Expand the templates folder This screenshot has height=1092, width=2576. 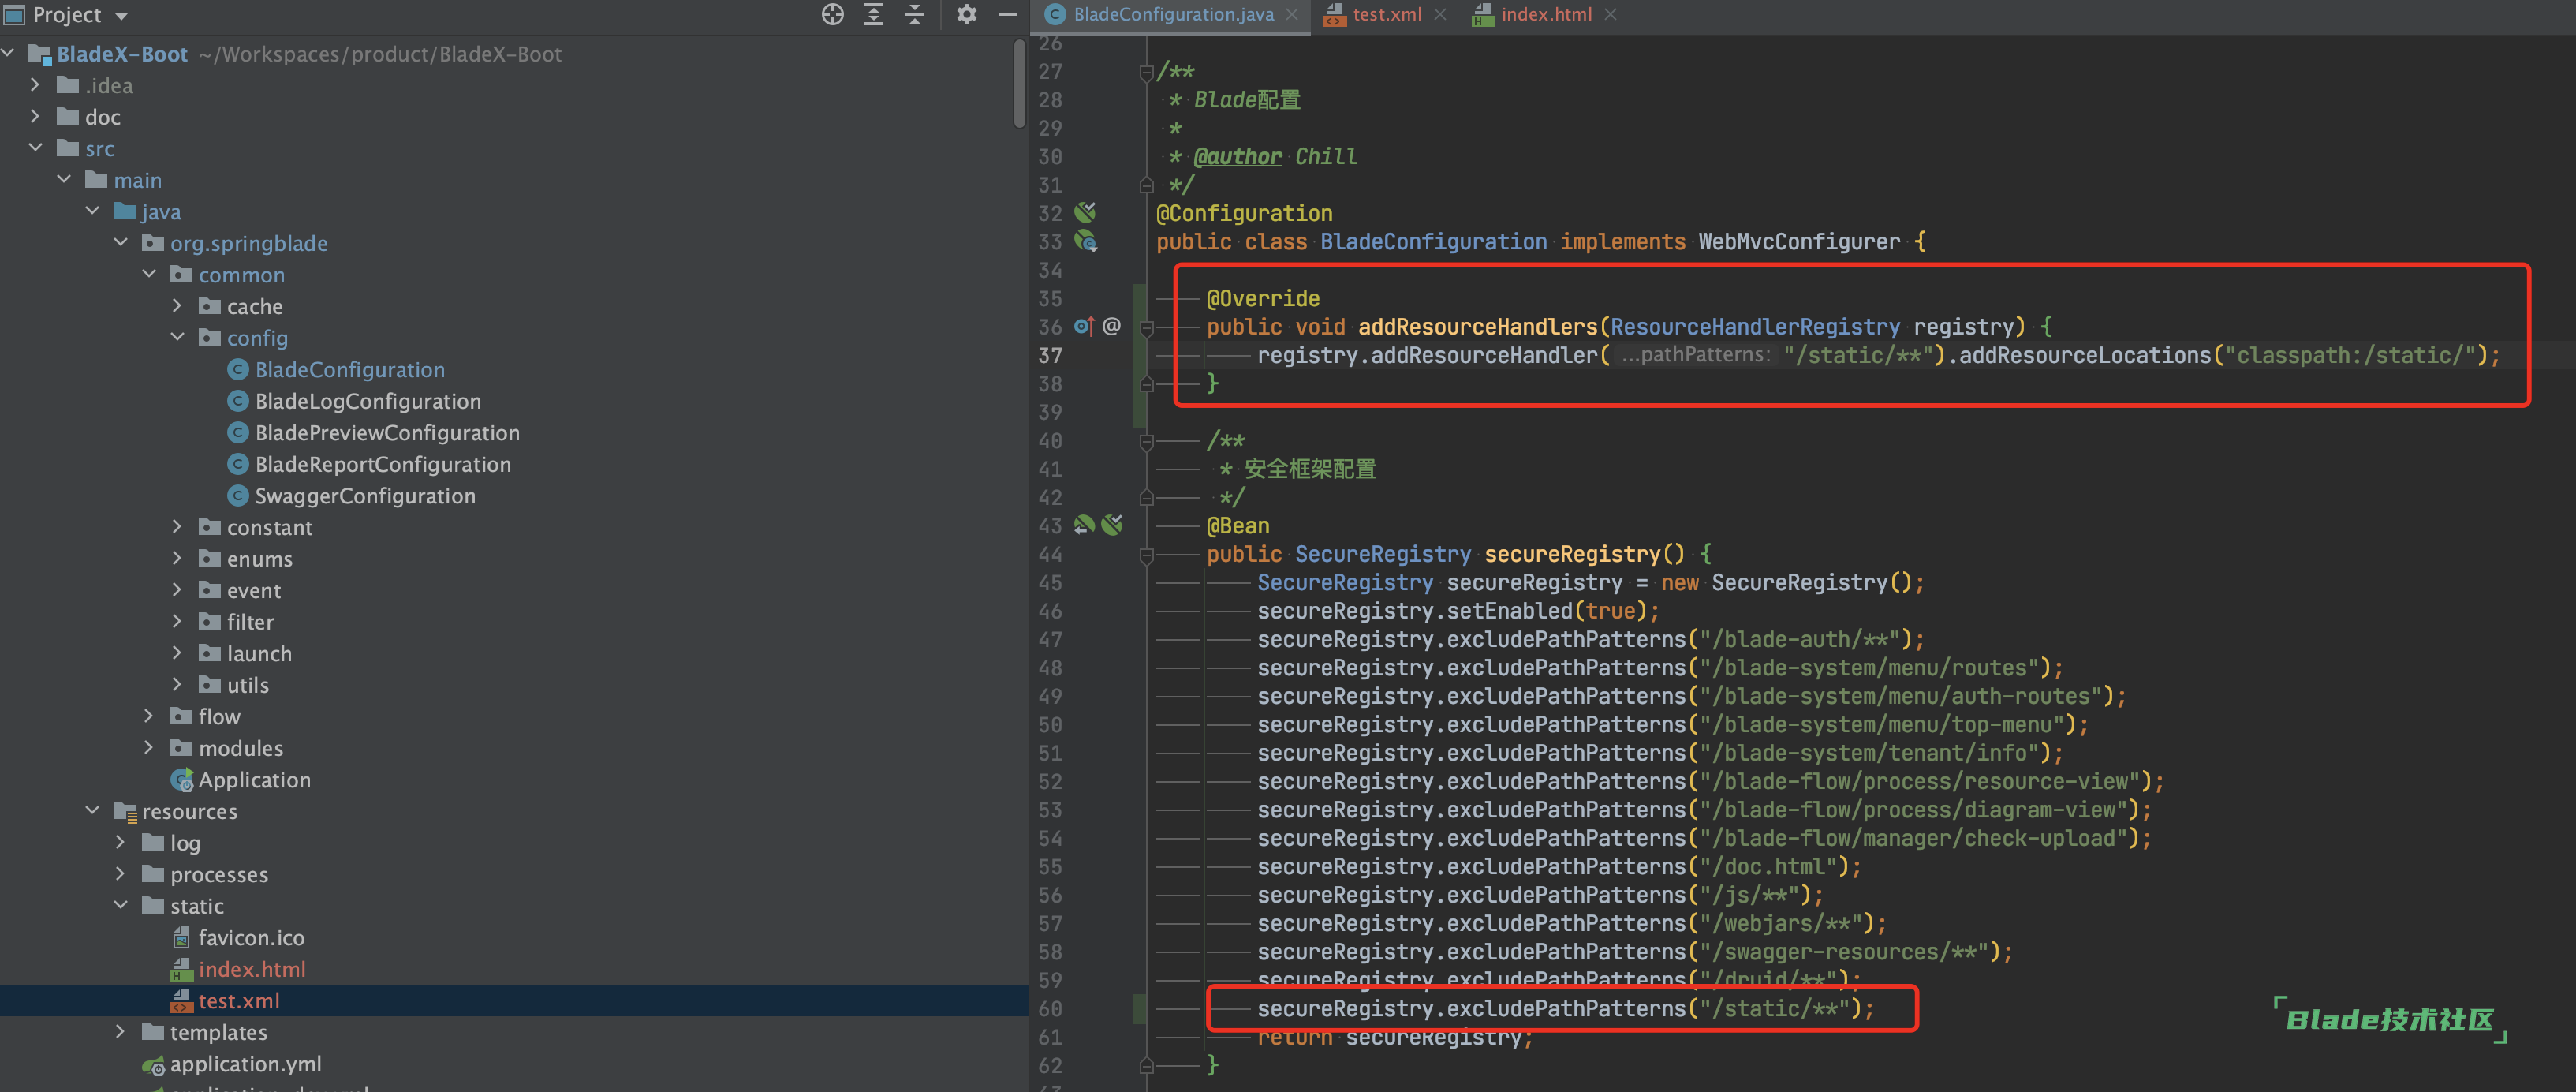pos(121,1032)
